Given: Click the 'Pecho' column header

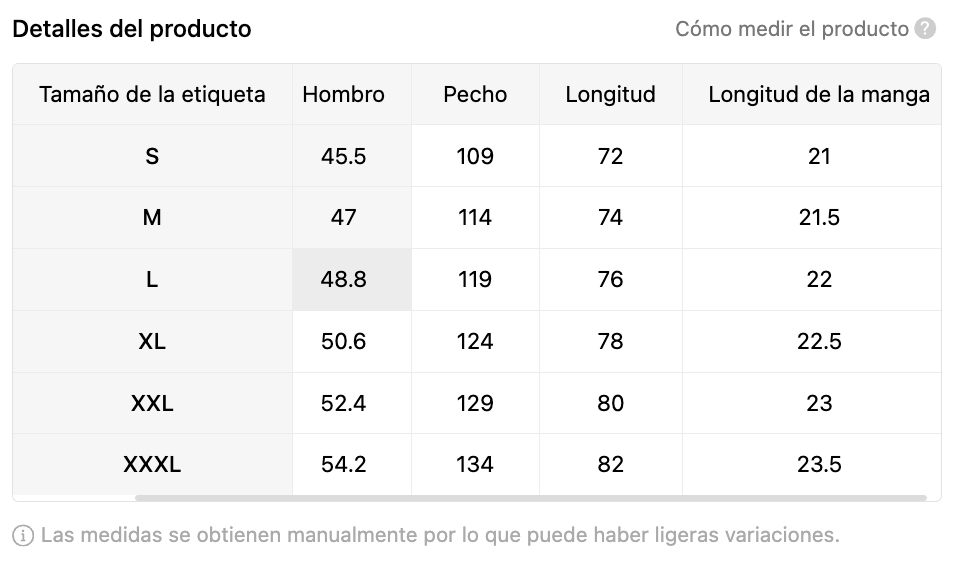Looking at the screenshot, I should pyautogui.click(x=475, y=95).
